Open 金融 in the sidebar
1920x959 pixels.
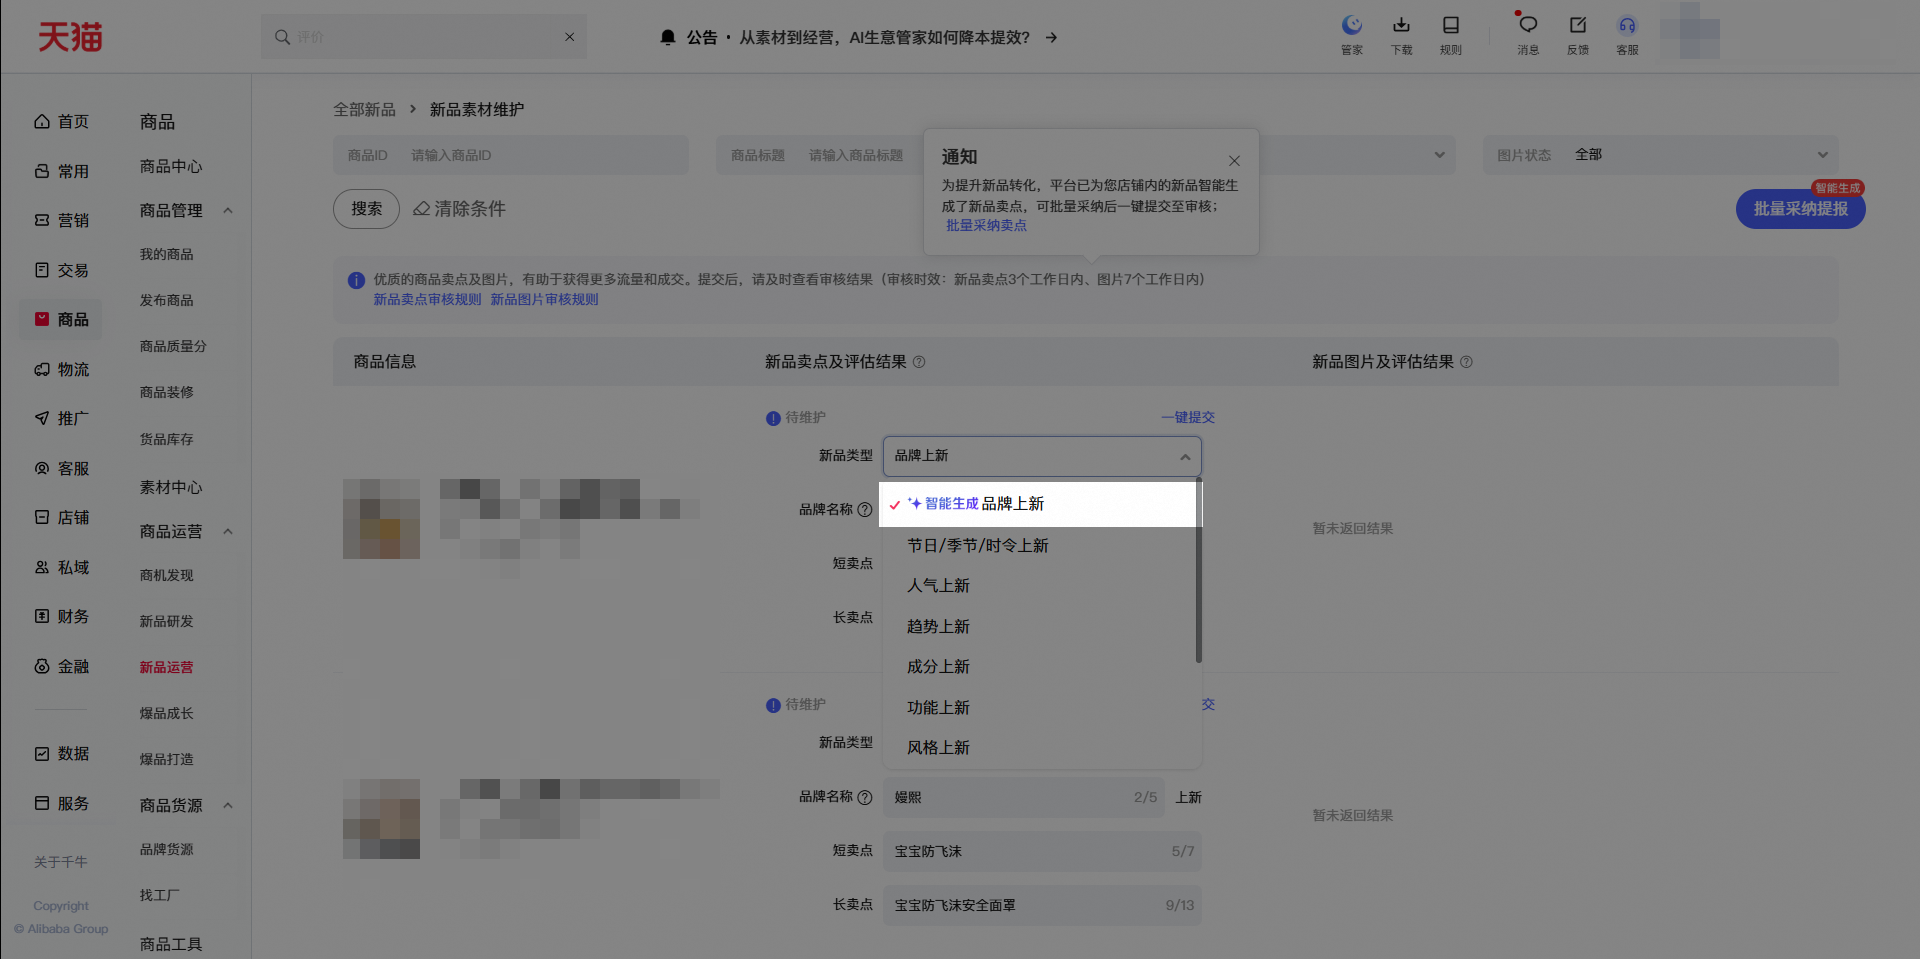pos(62,666)
